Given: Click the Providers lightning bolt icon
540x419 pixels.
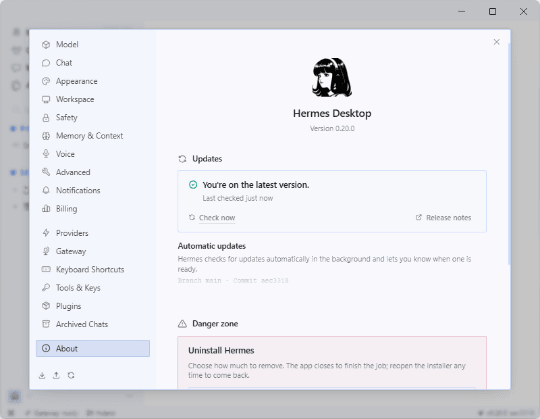Looking at the screenshot, I should pos(46,233).
